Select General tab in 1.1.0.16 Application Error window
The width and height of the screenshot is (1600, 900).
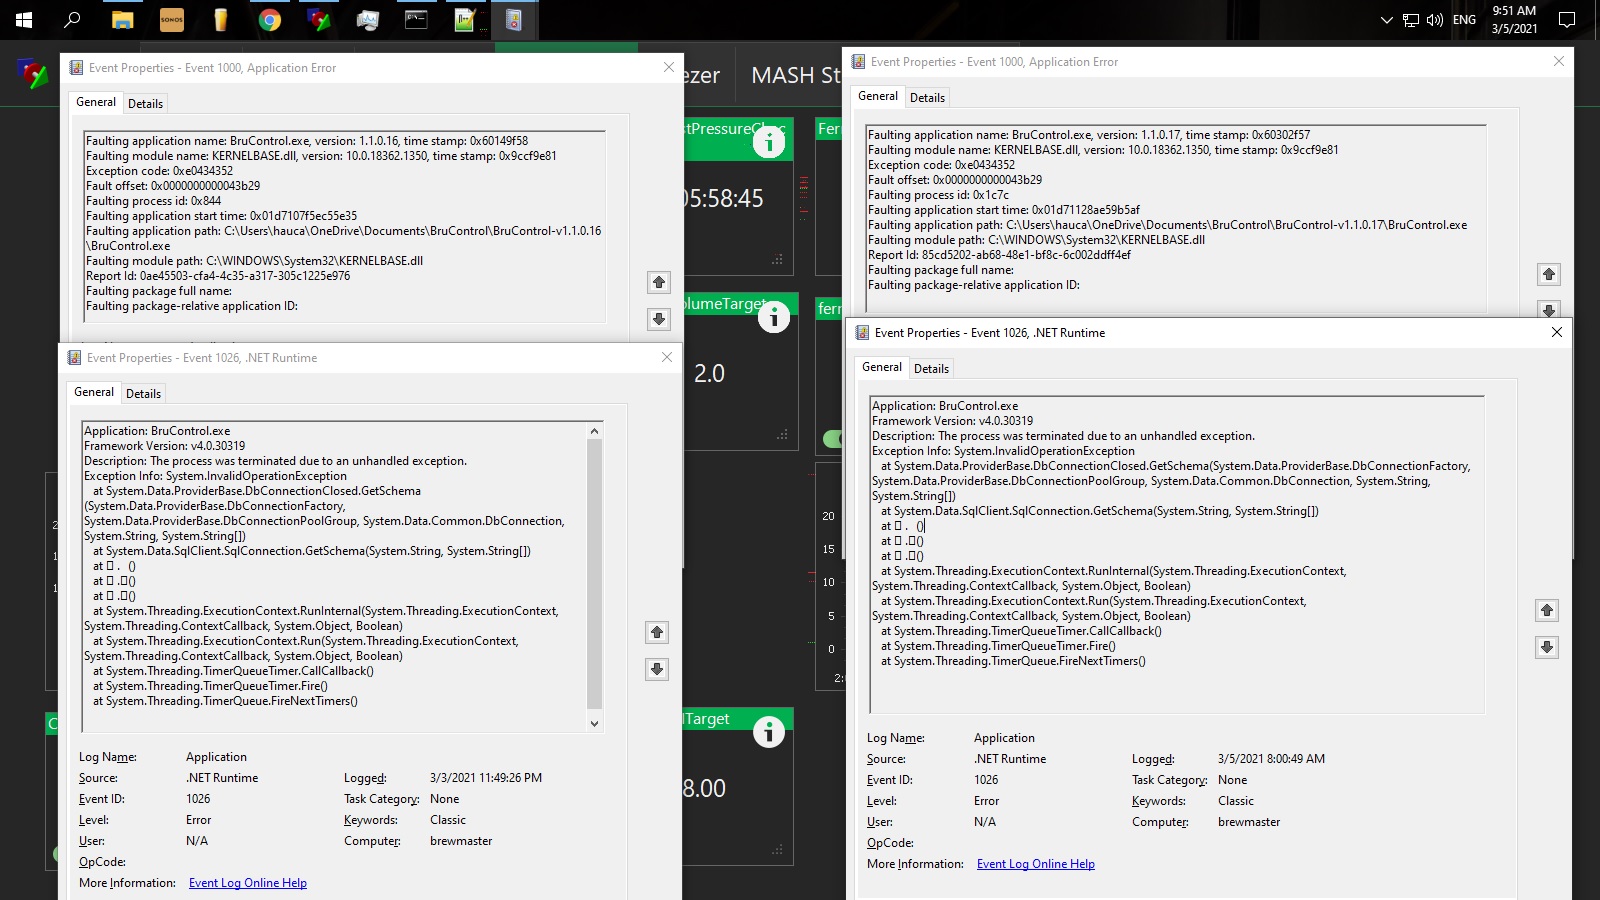tap(96, 102)
